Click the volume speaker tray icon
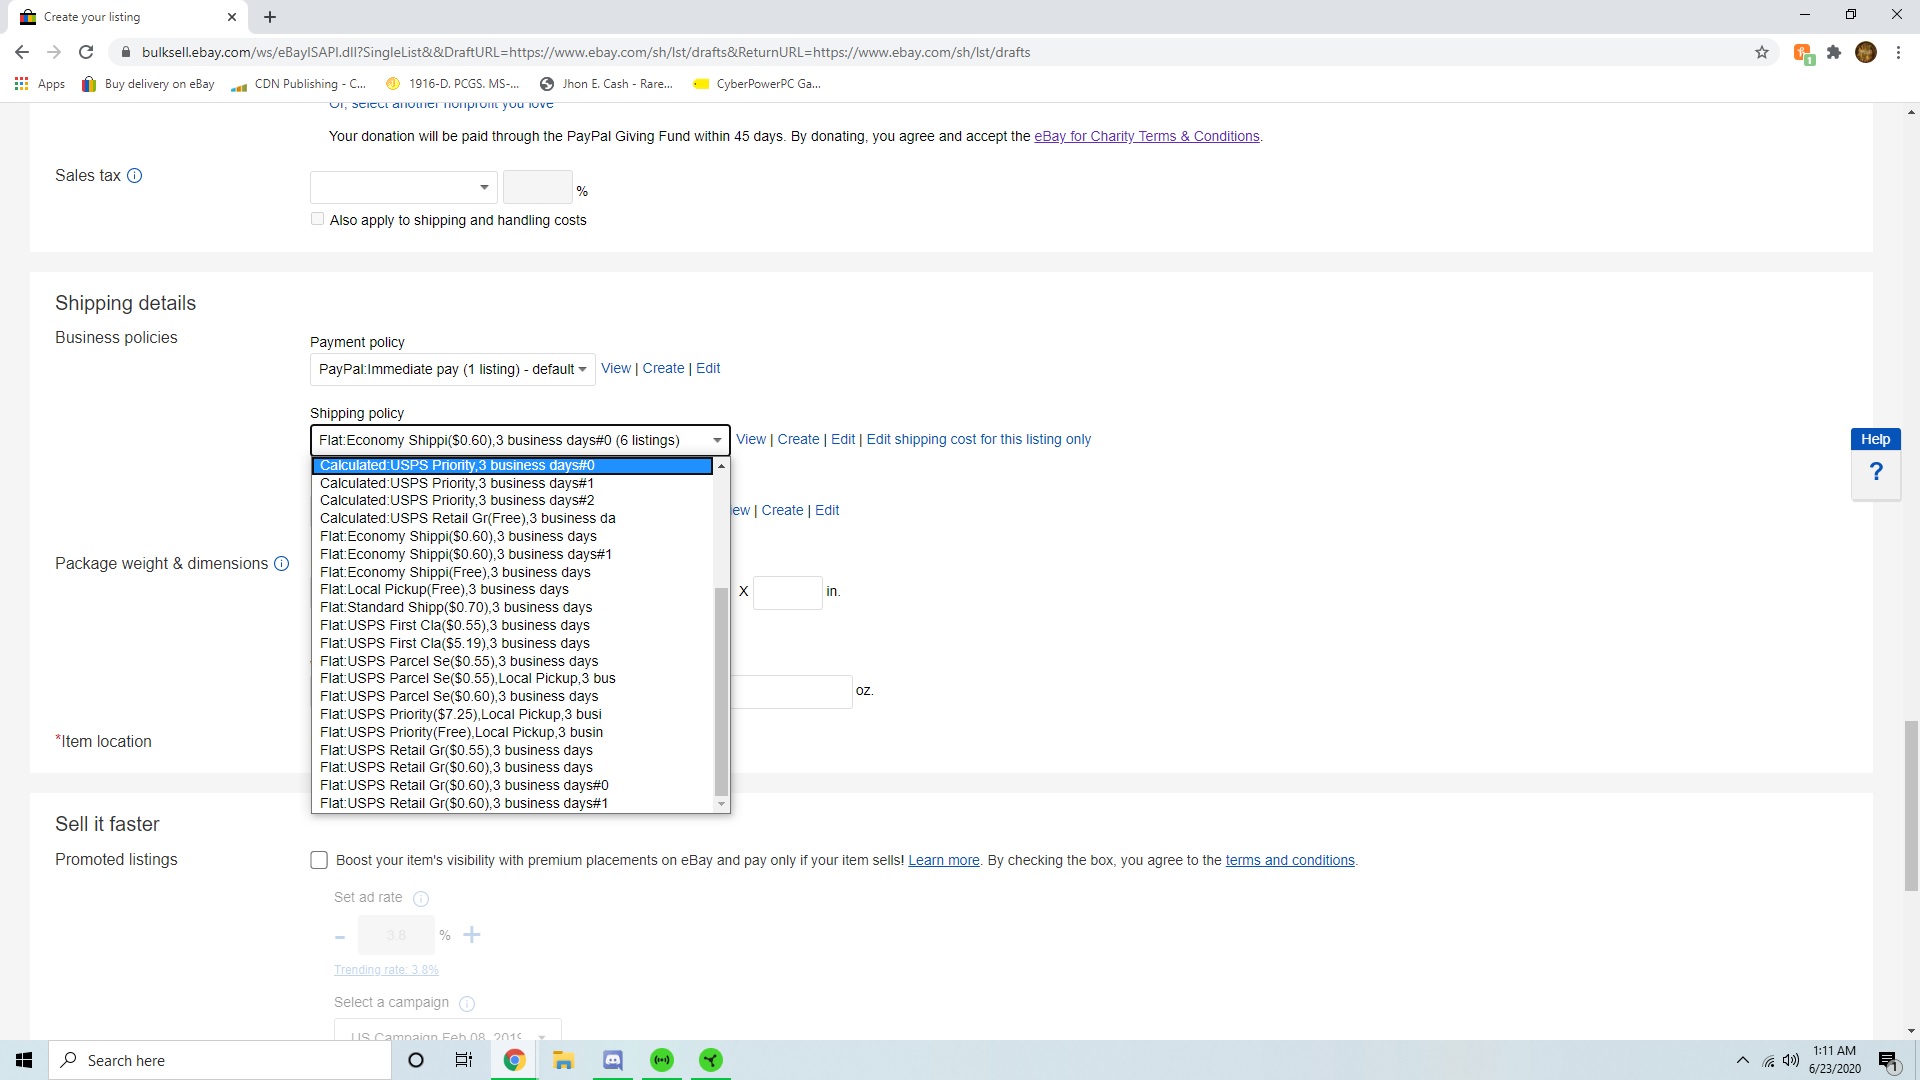Image resolution: width=1920 pixels, height=1080 pixels. (1791, 1060)
